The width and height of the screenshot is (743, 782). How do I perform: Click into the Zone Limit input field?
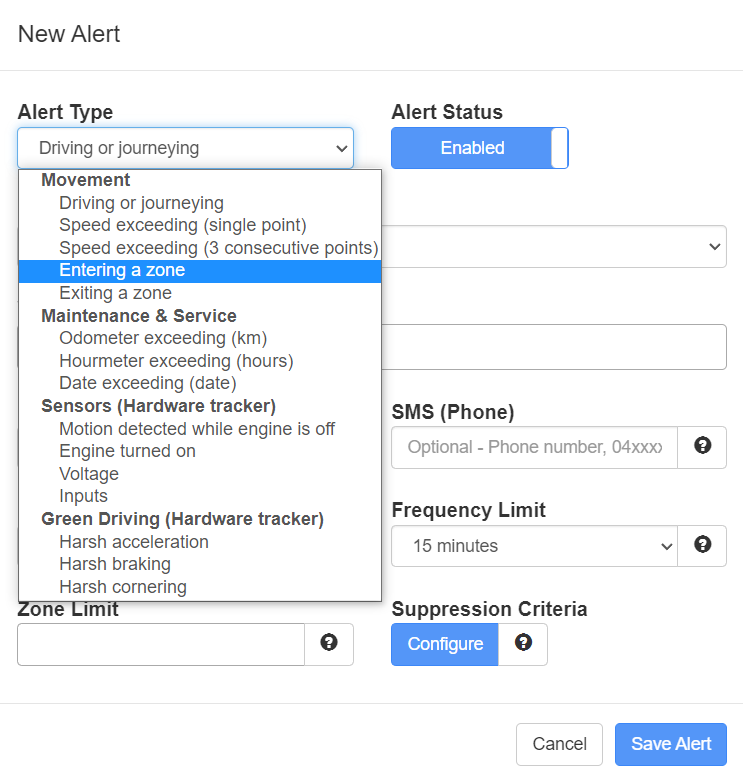(x=161, y=644)
